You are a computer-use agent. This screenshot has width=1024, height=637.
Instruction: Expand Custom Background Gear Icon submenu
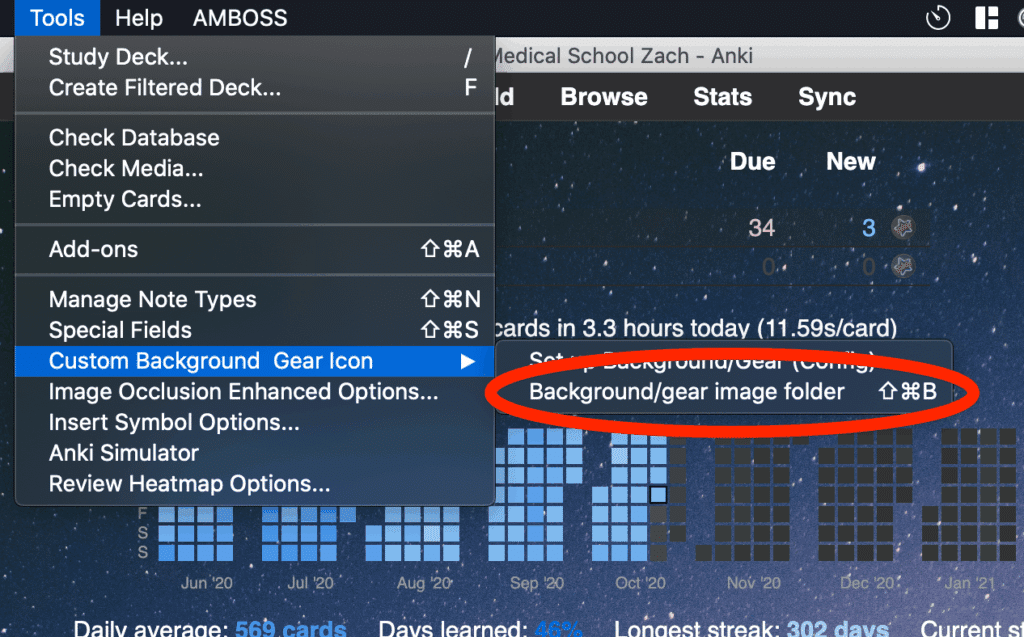[255, 361]
